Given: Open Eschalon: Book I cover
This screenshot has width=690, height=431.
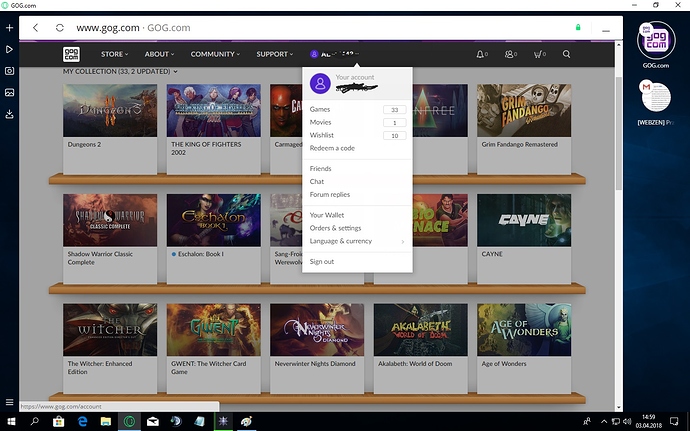Looking at the screenshot, I should (x=213, y=220).
